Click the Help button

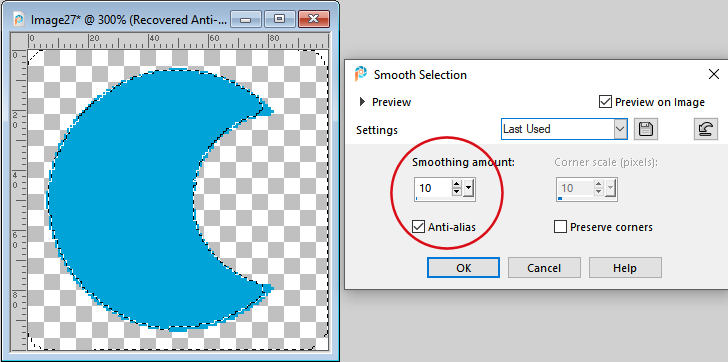pos(625,268)
